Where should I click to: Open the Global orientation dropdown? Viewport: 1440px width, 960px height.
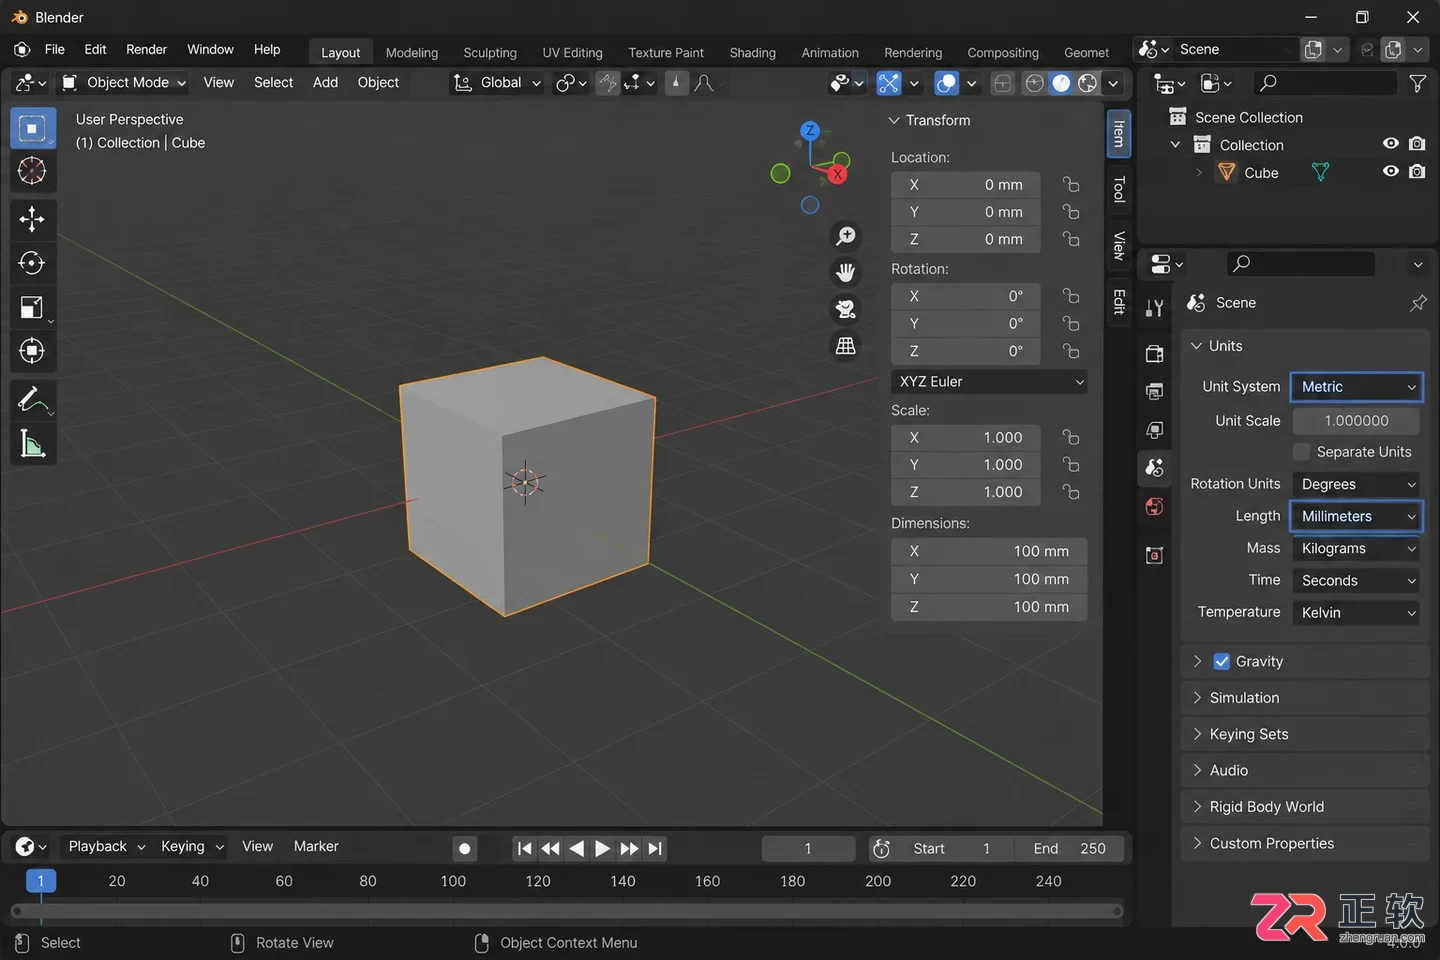496,83
